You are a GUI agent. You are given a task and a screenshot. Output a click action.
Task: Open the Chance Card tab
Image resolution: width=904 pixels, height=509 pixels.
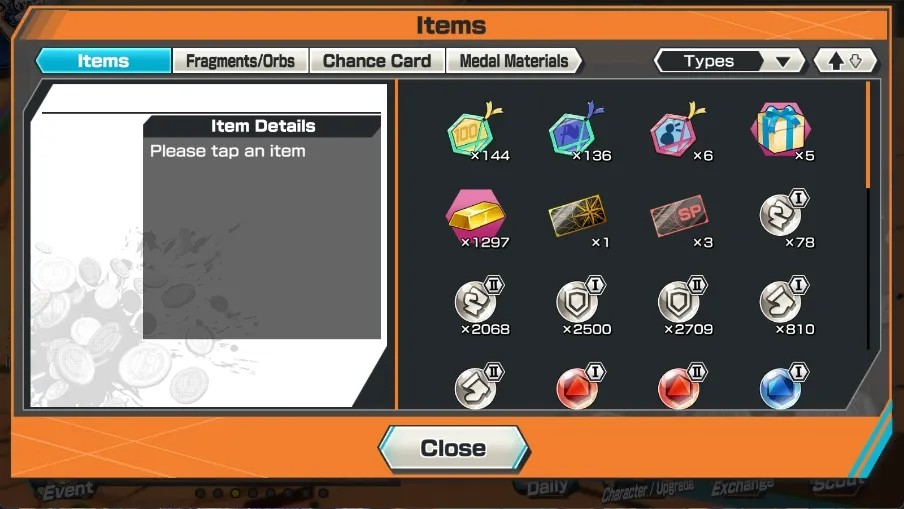[377, 61]
